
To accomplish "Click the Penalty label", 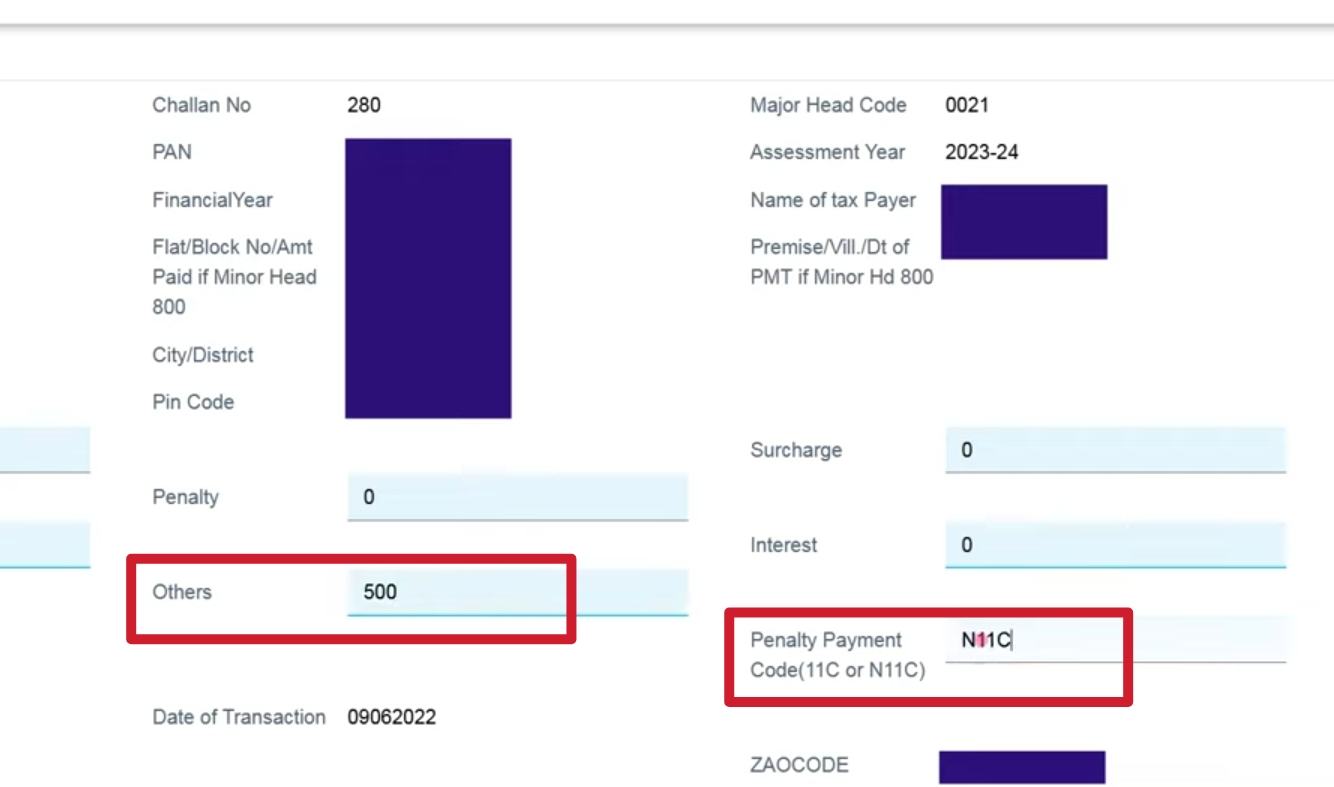I will tap(185, 497).
